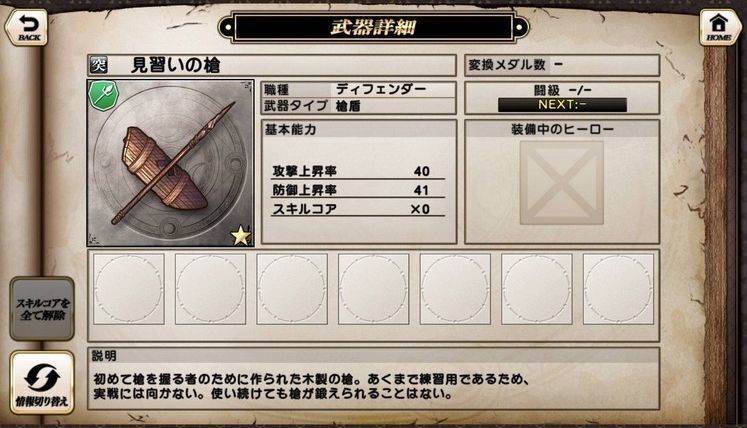Open the spear and shield weapon thumbnail
Image resolution: width=747 pixels, height=428 pixels.
[x=171, y=163]
